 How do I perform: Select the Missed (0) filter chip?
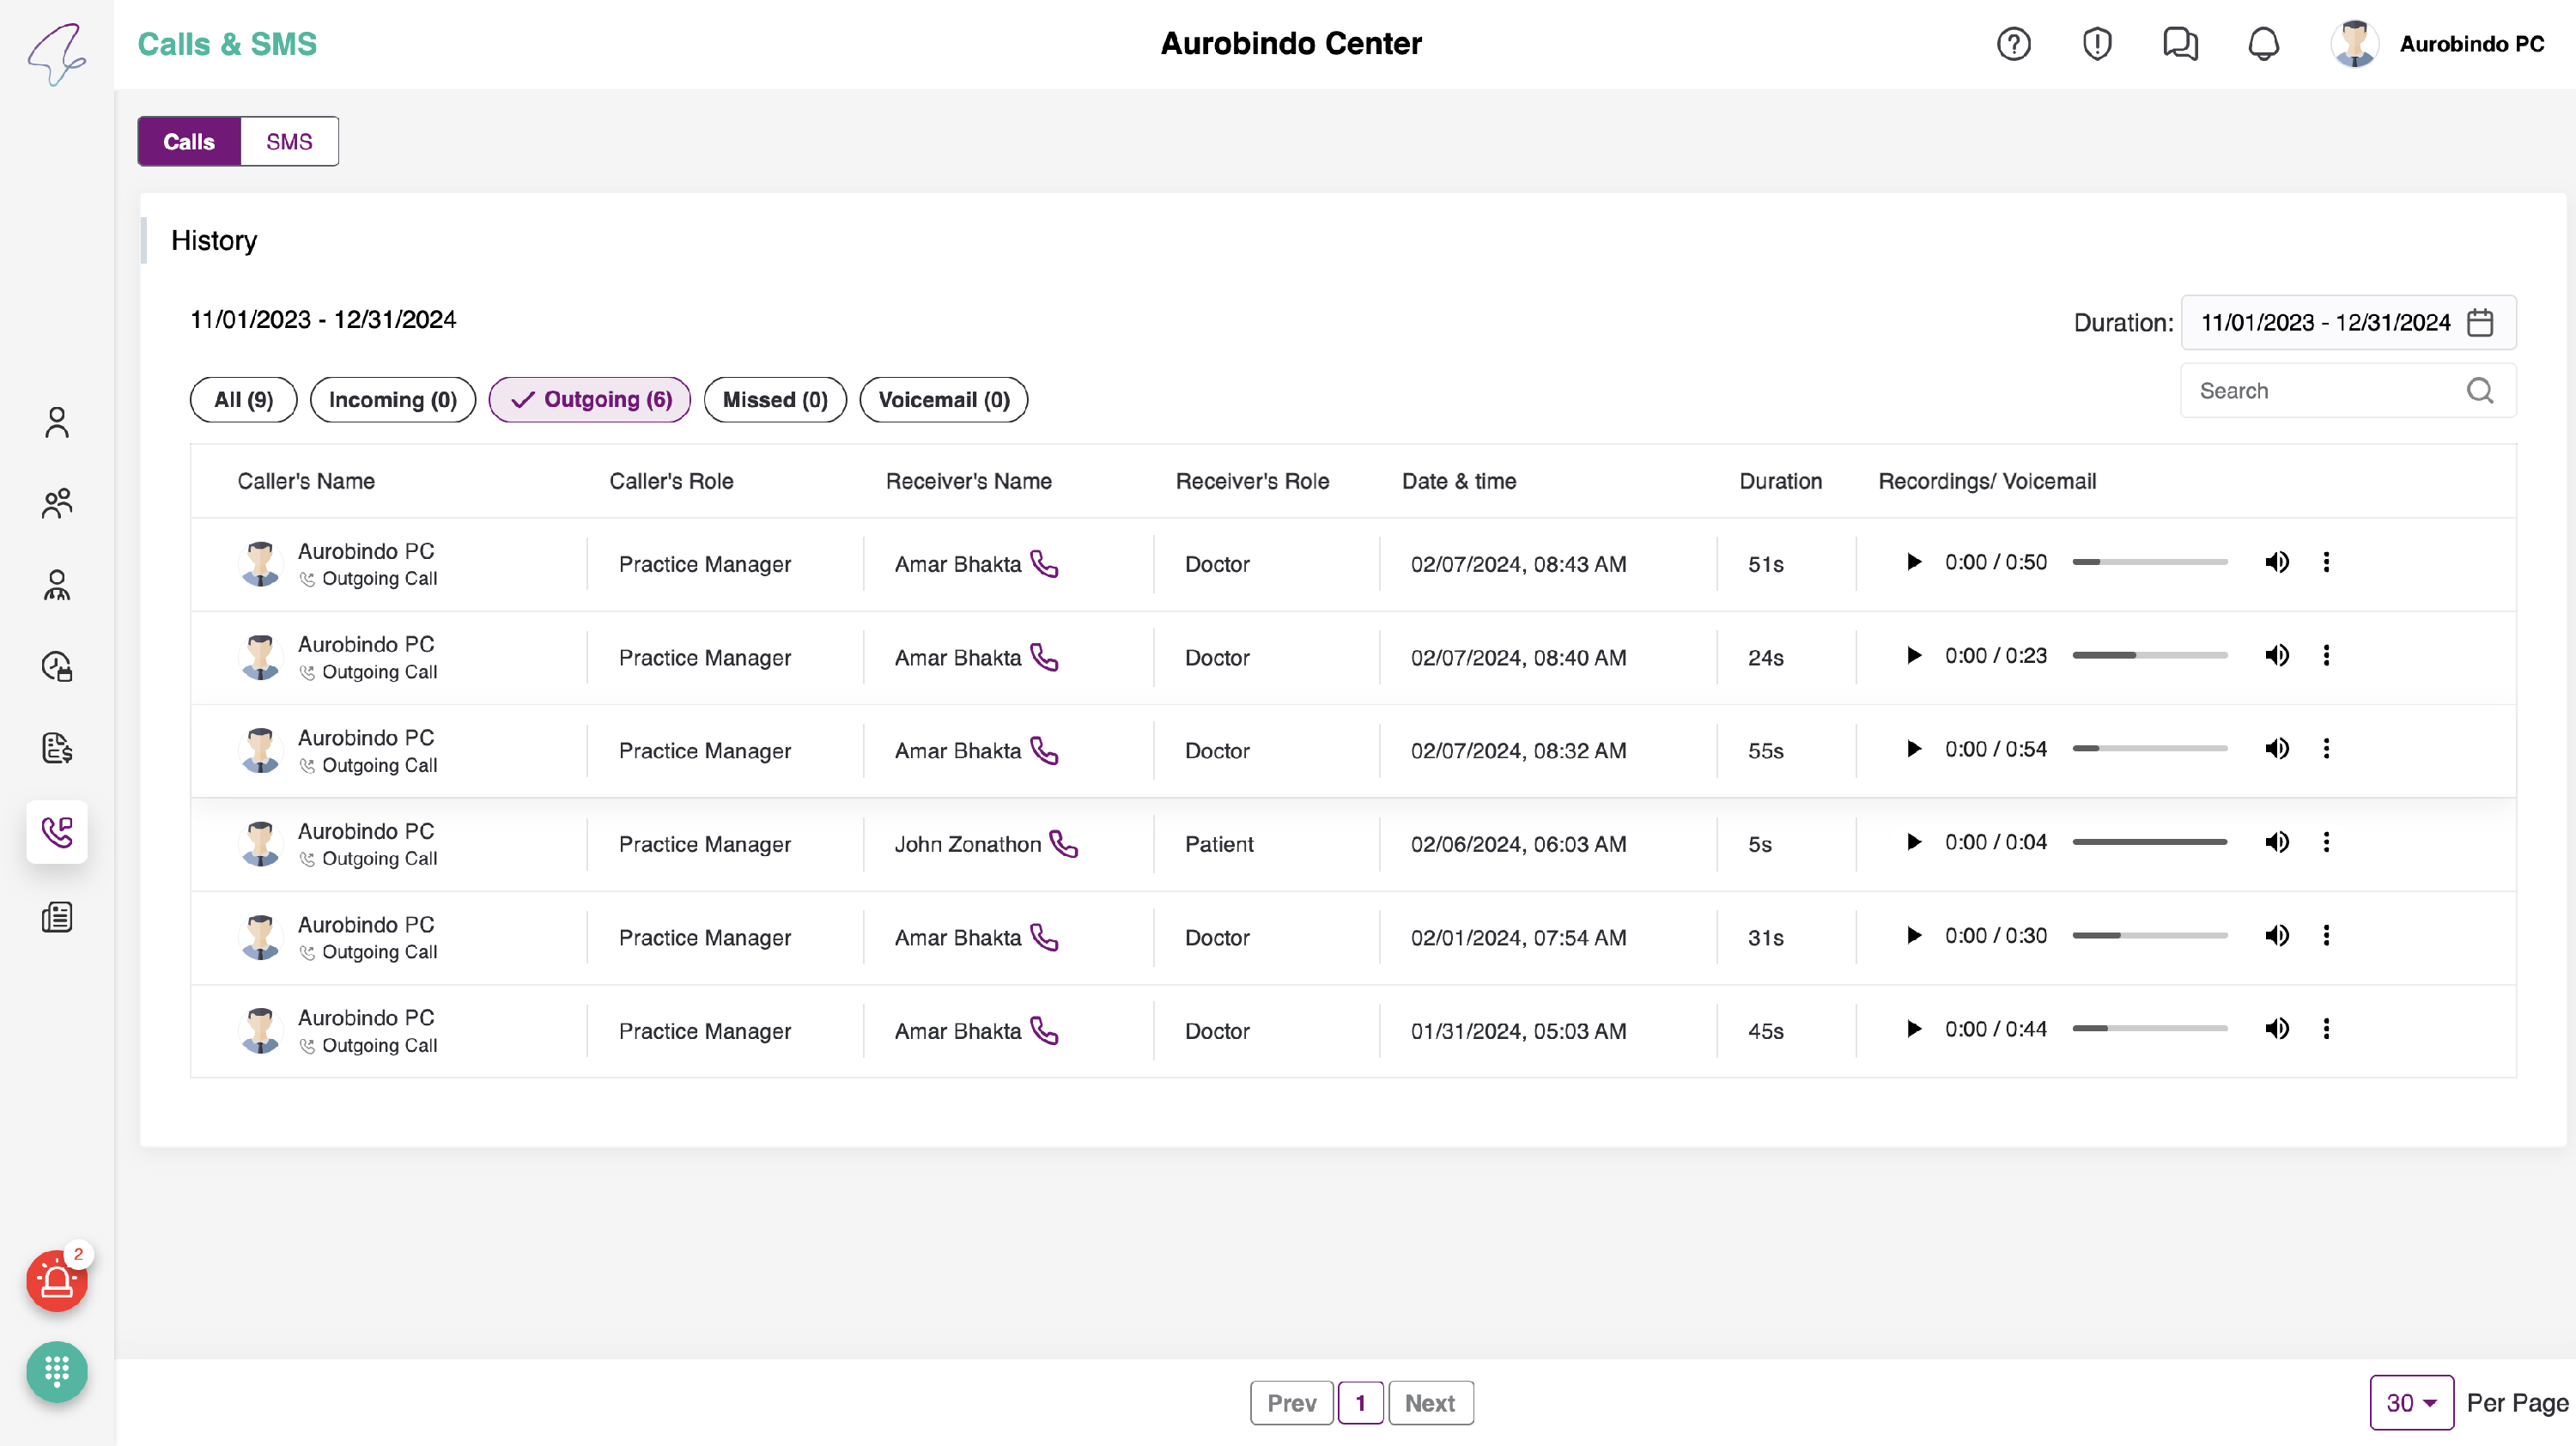point(775,400)
